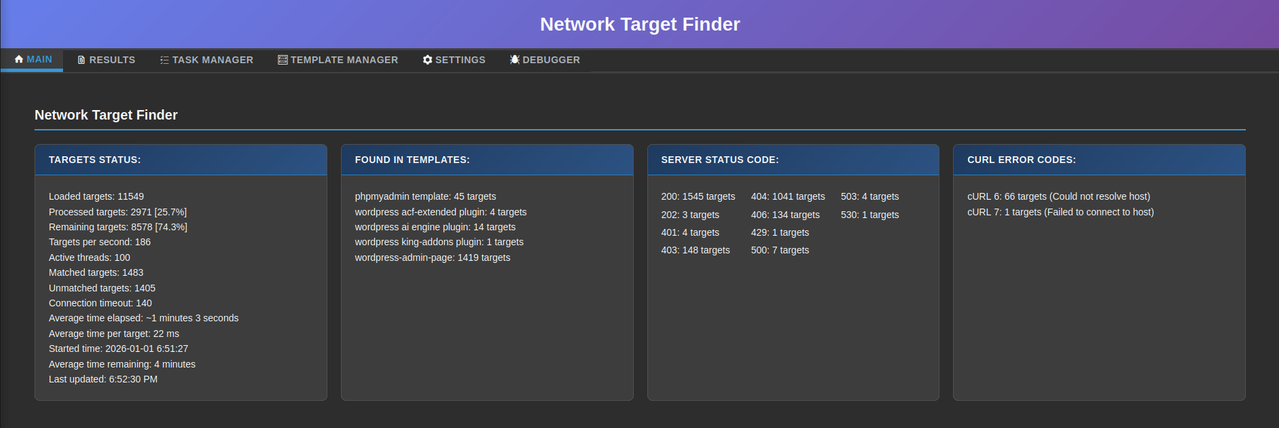This screenshot has height=428, width=1279.
Task: Click the home icon on Main tab
Action: coord(19,60)
